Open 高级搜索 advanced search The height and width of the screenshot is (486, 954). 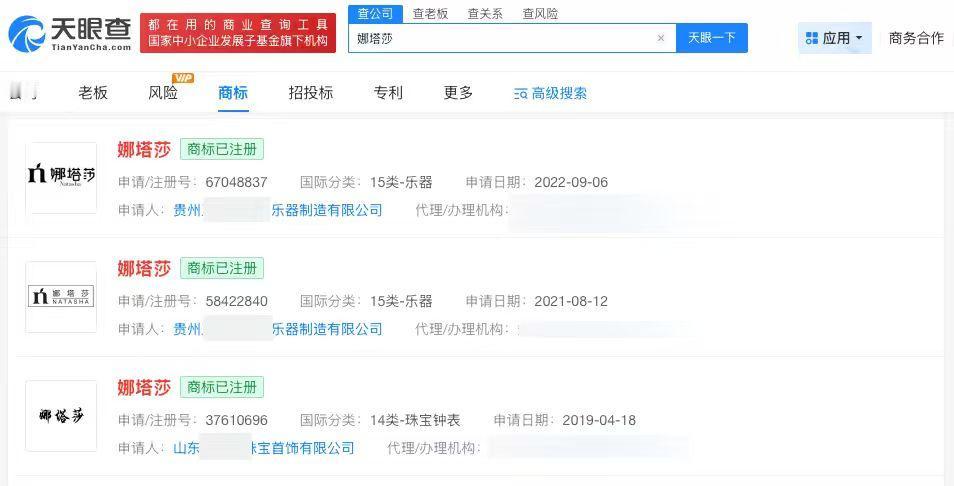click(551, 93)
